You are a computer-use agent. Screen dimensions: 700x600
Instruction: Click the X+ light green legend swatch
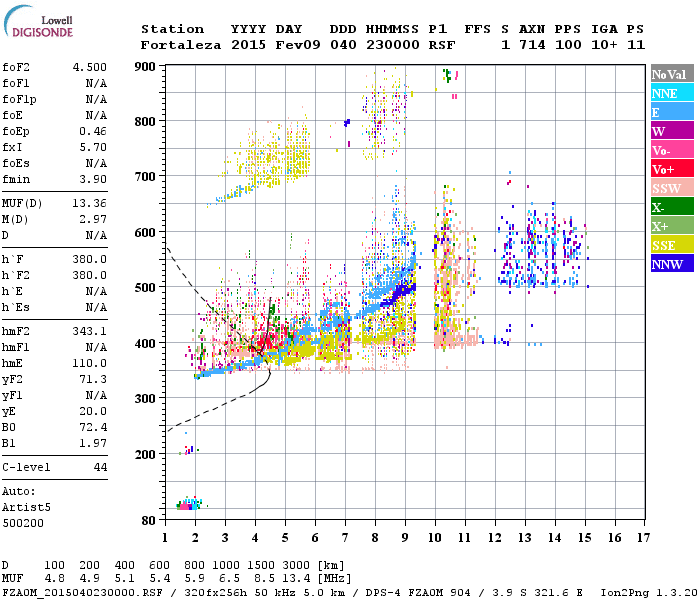tap(672, 225)
